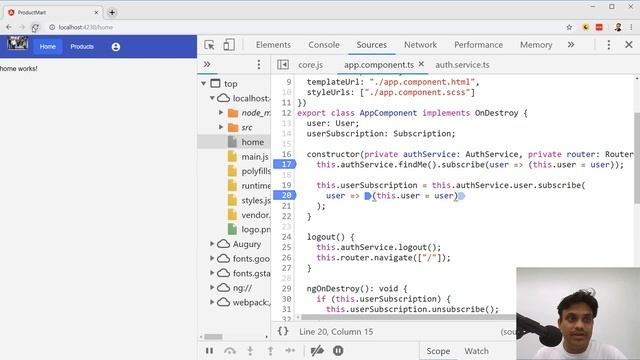Switch to the Network tab

(420, 45)
